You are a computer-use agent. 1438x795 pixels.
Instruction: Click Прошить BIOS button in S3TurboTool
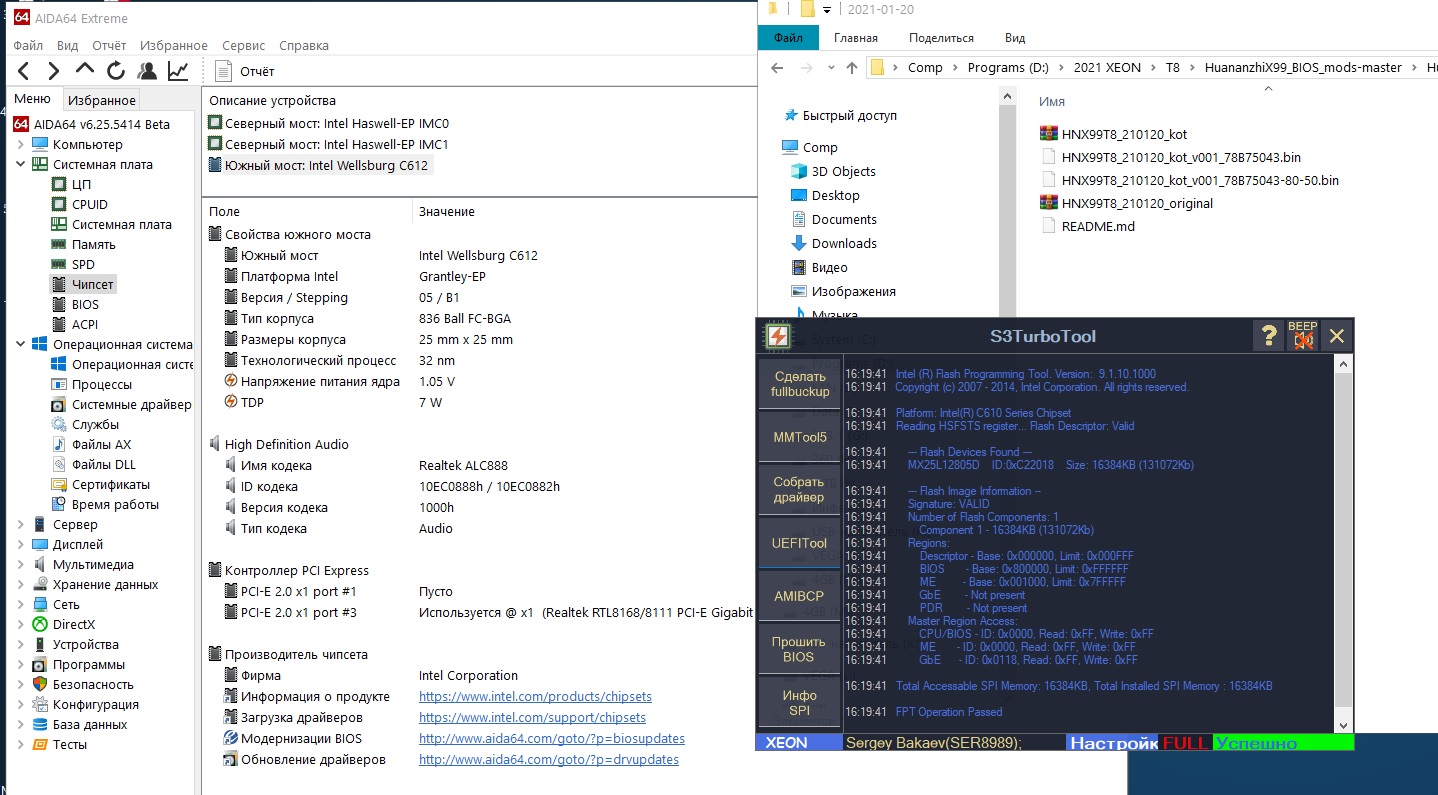tap(799, 649)
